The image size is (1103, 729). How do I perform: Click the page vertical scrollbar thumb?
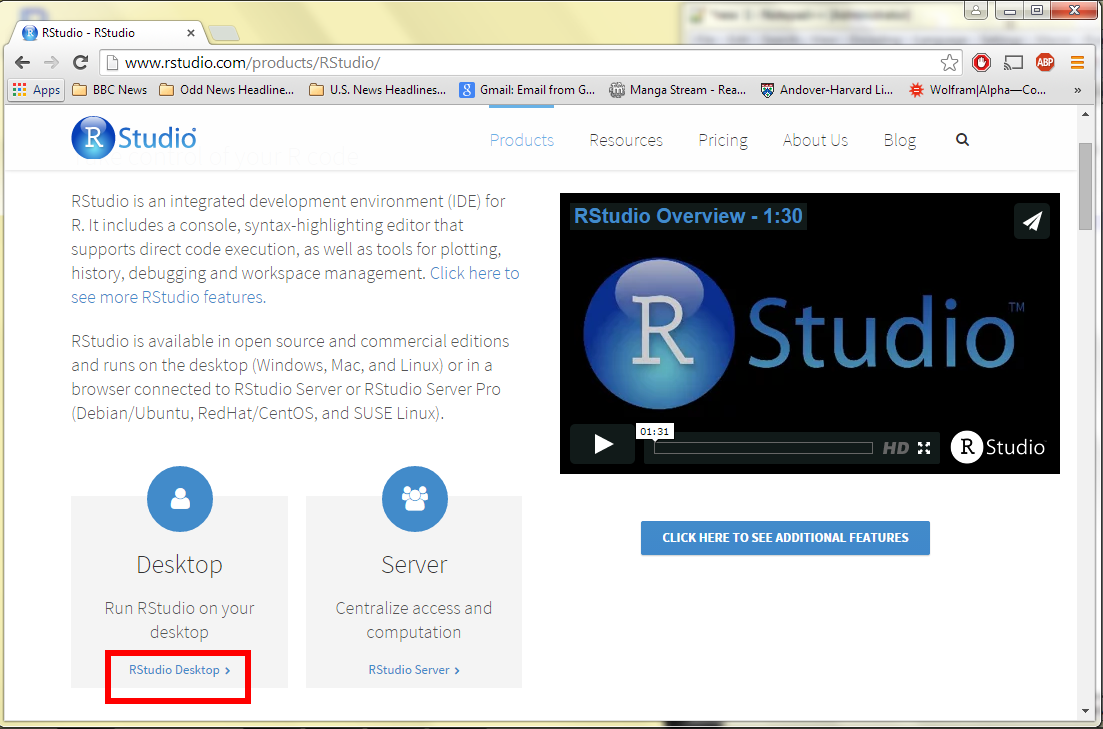pyautogui.click(x=1085, y=185)
